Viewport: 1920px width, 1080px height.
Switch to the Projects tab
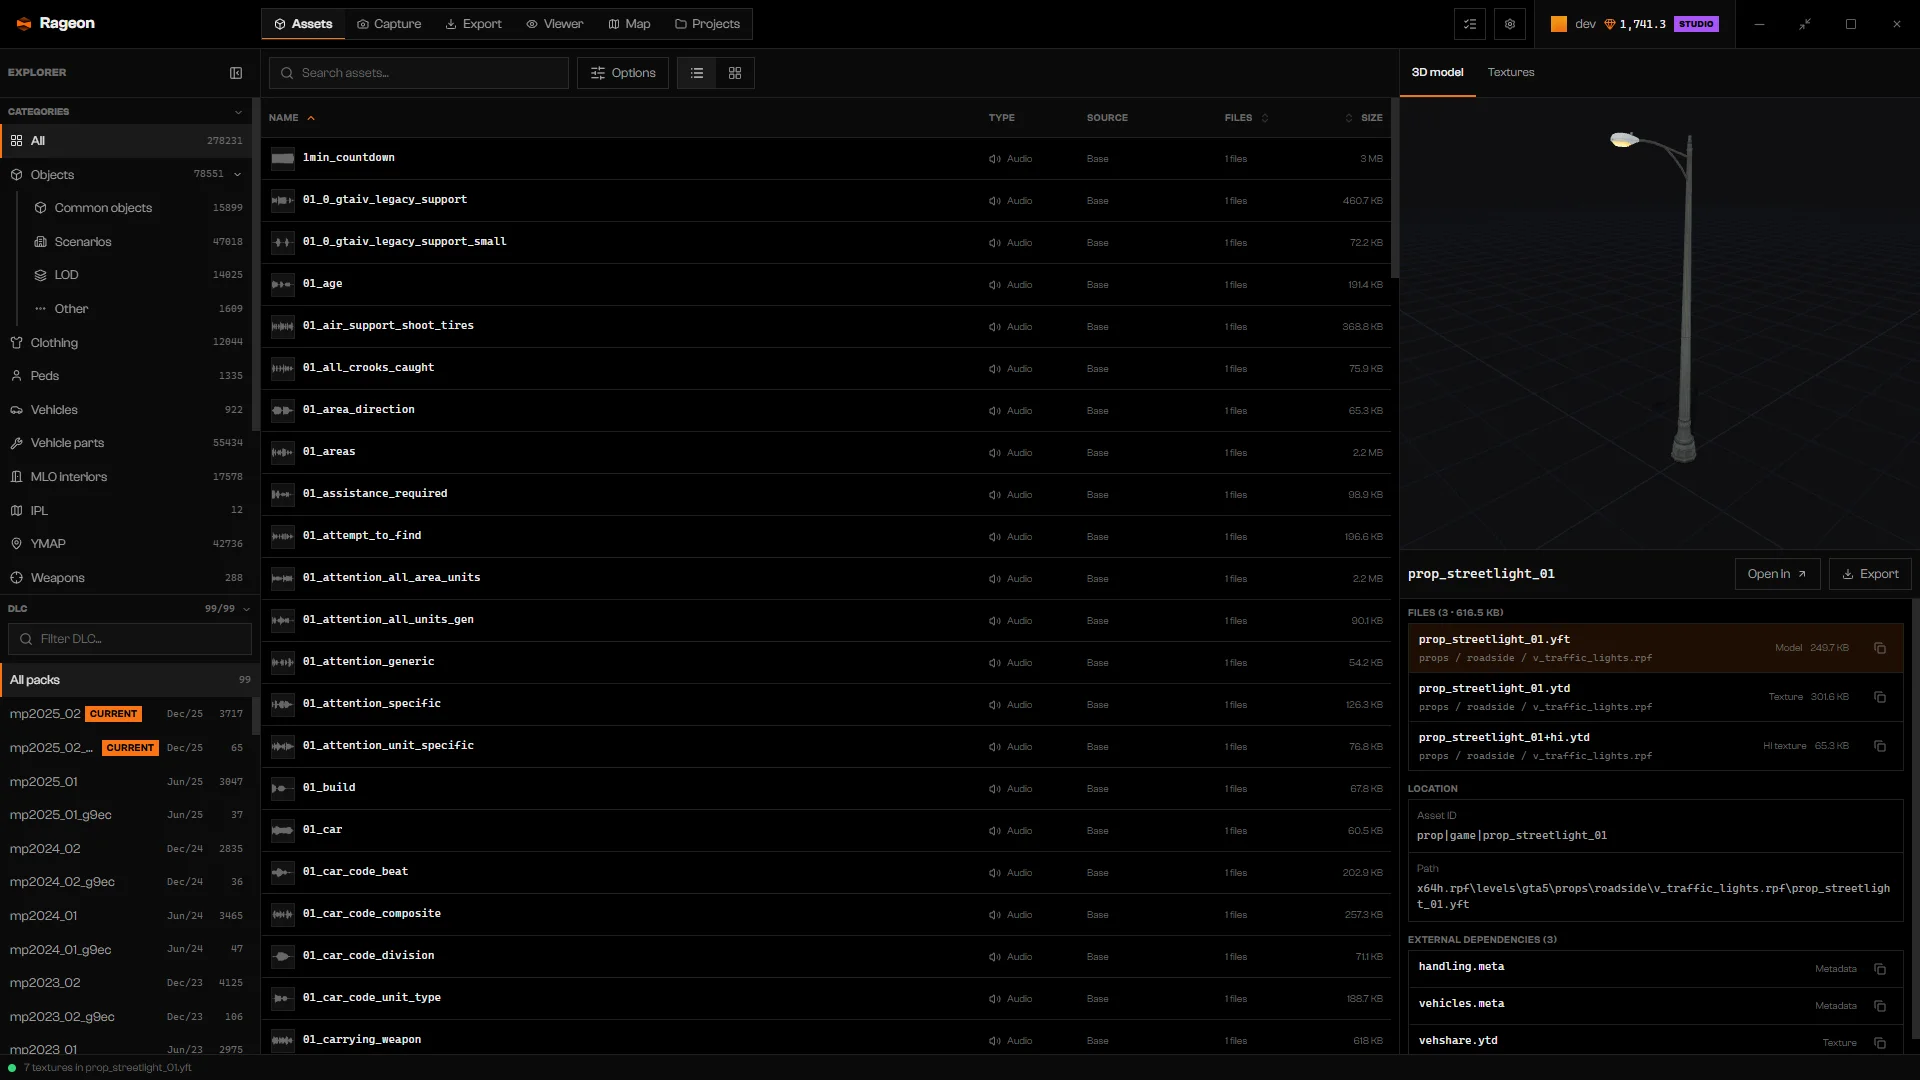[707, 24]
